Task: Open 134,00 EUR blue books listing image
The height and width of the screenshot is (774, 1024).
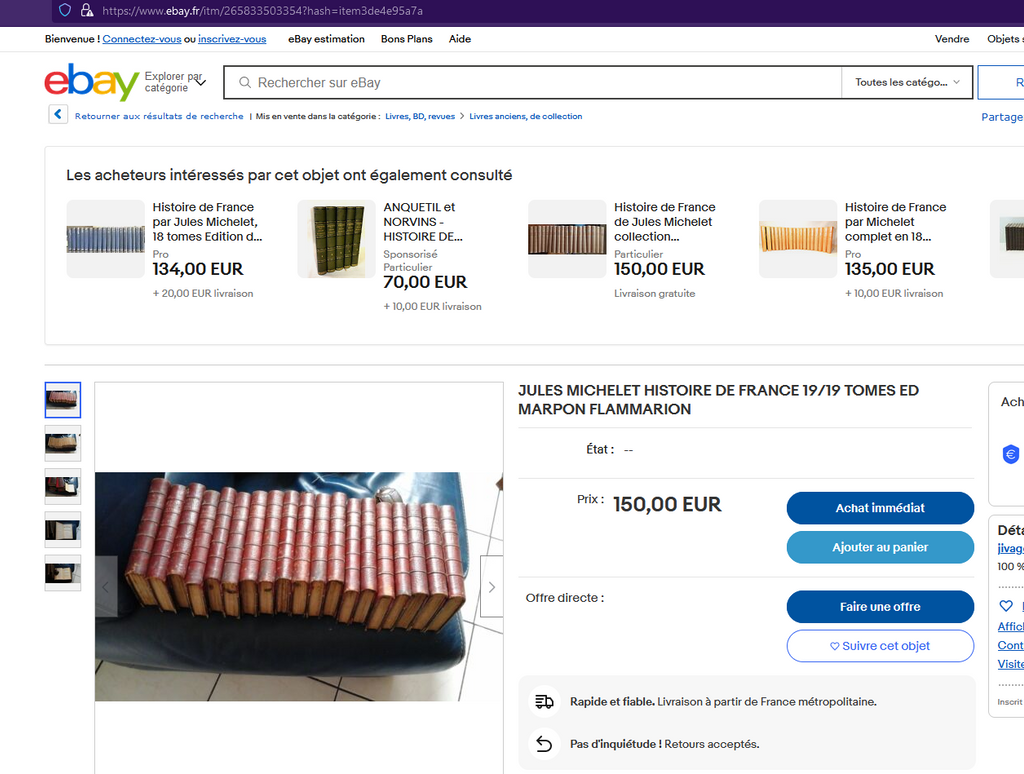Action: coord(106,239)
